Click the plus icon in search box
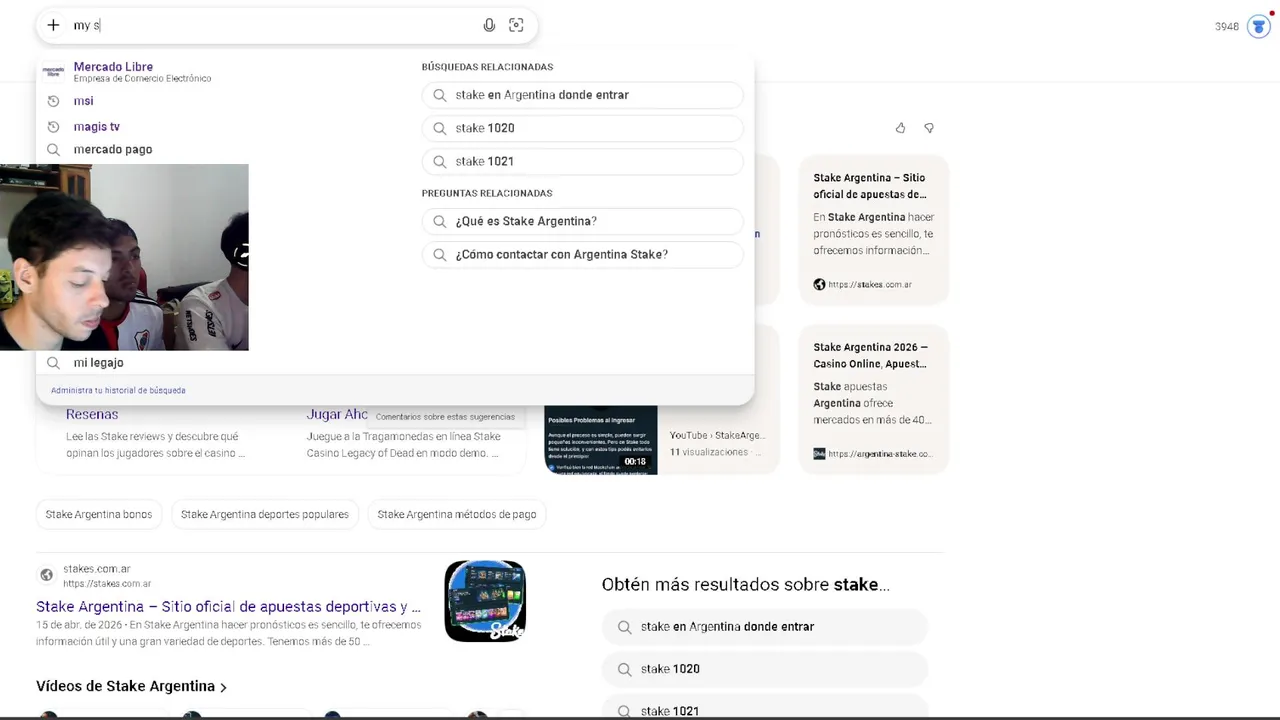The height and width of the screenshot is (720, 1280). coord(53,25)
